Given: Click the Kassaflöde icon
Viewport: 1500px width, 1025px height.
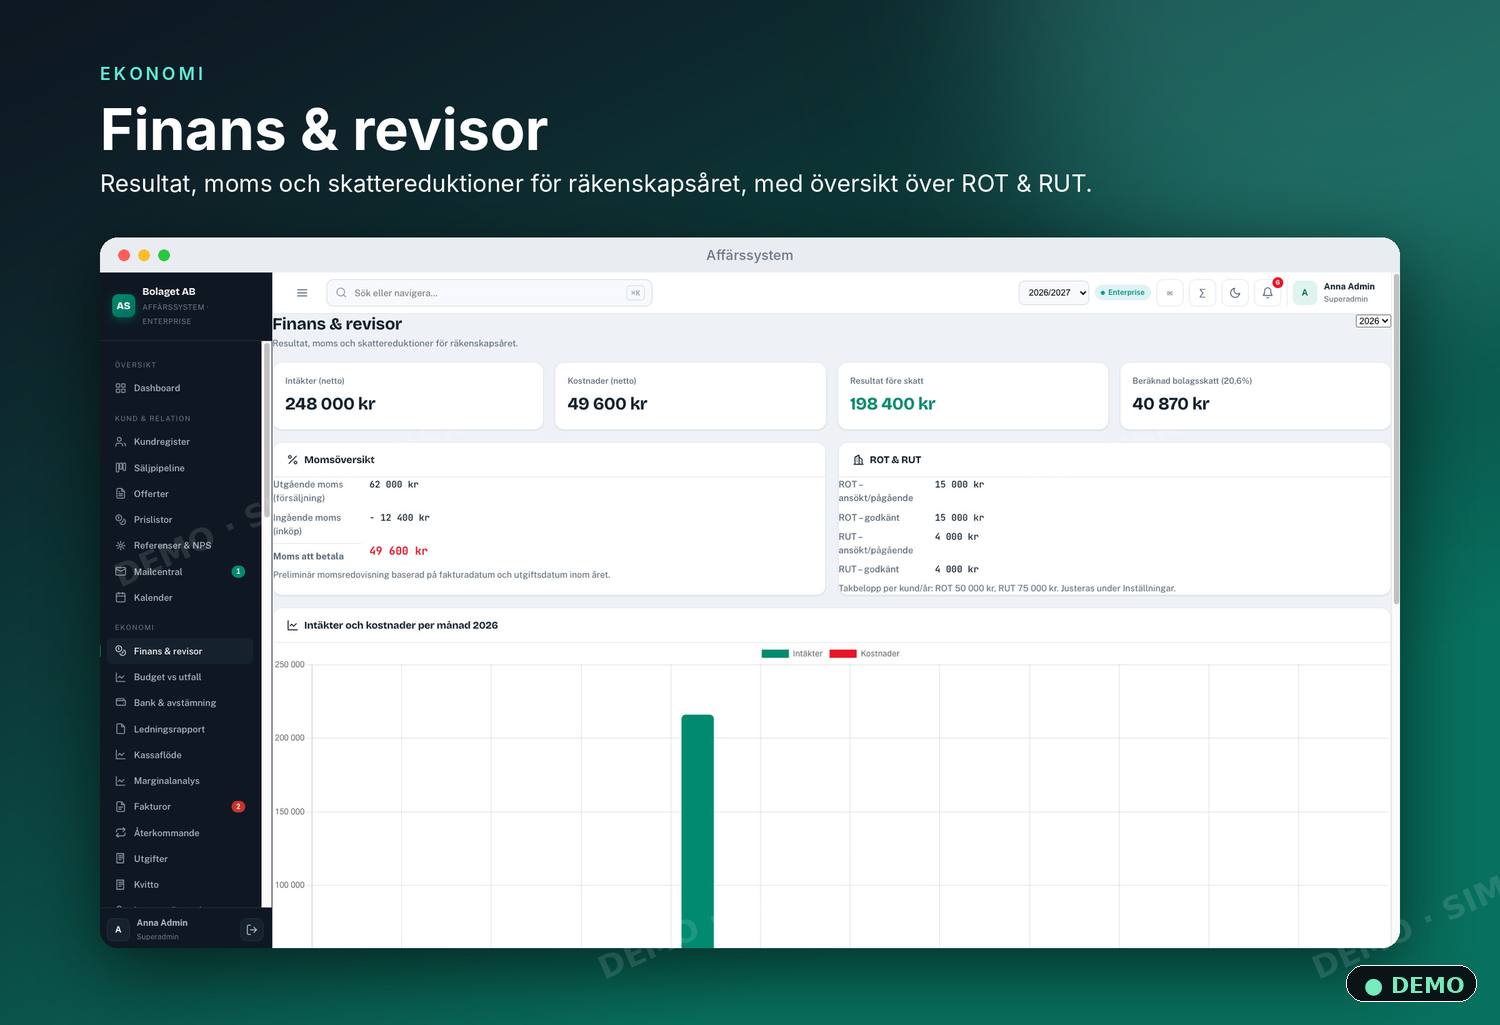Looking at the screenshot, I should point(121,755).
